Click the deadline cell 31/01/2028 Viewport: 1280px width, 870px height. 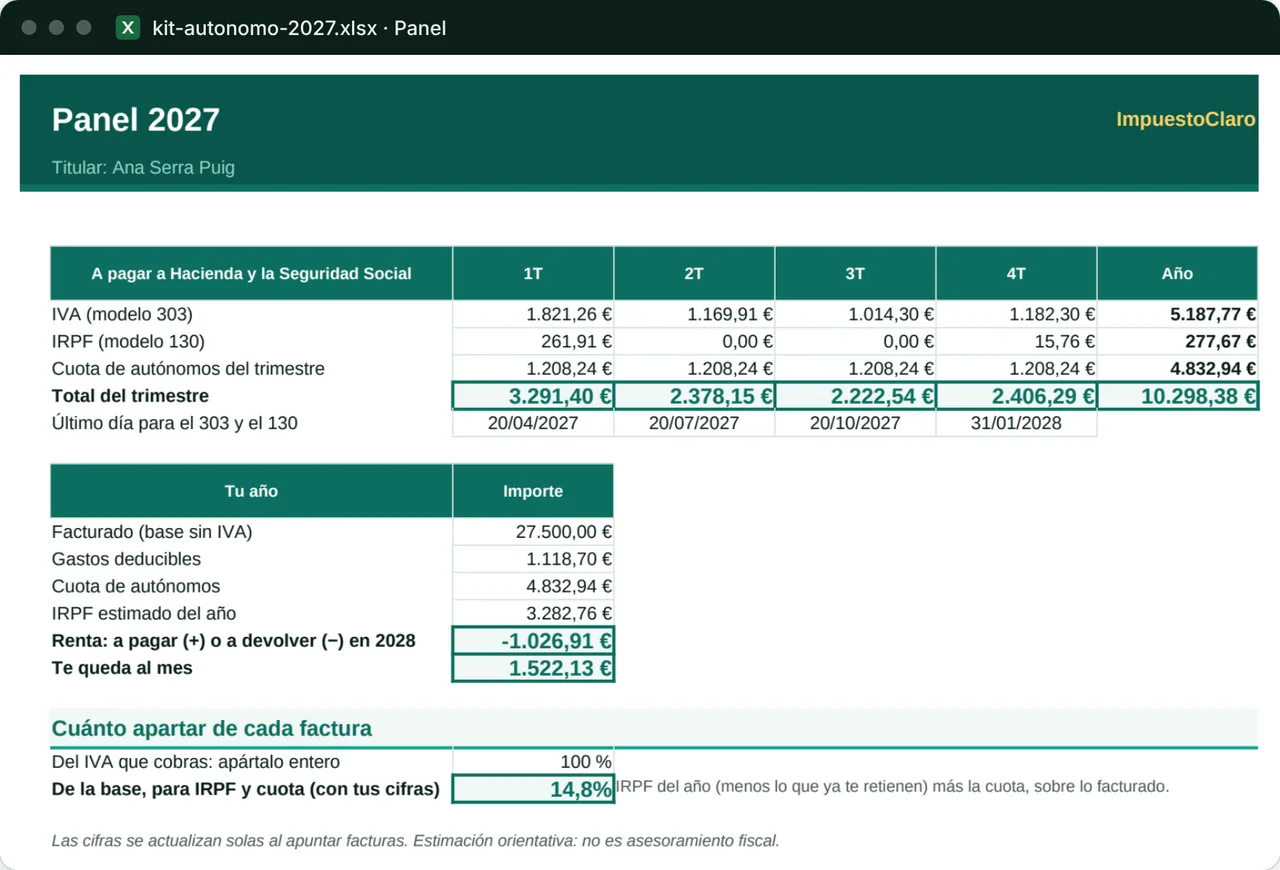(x=1016, y=423)
